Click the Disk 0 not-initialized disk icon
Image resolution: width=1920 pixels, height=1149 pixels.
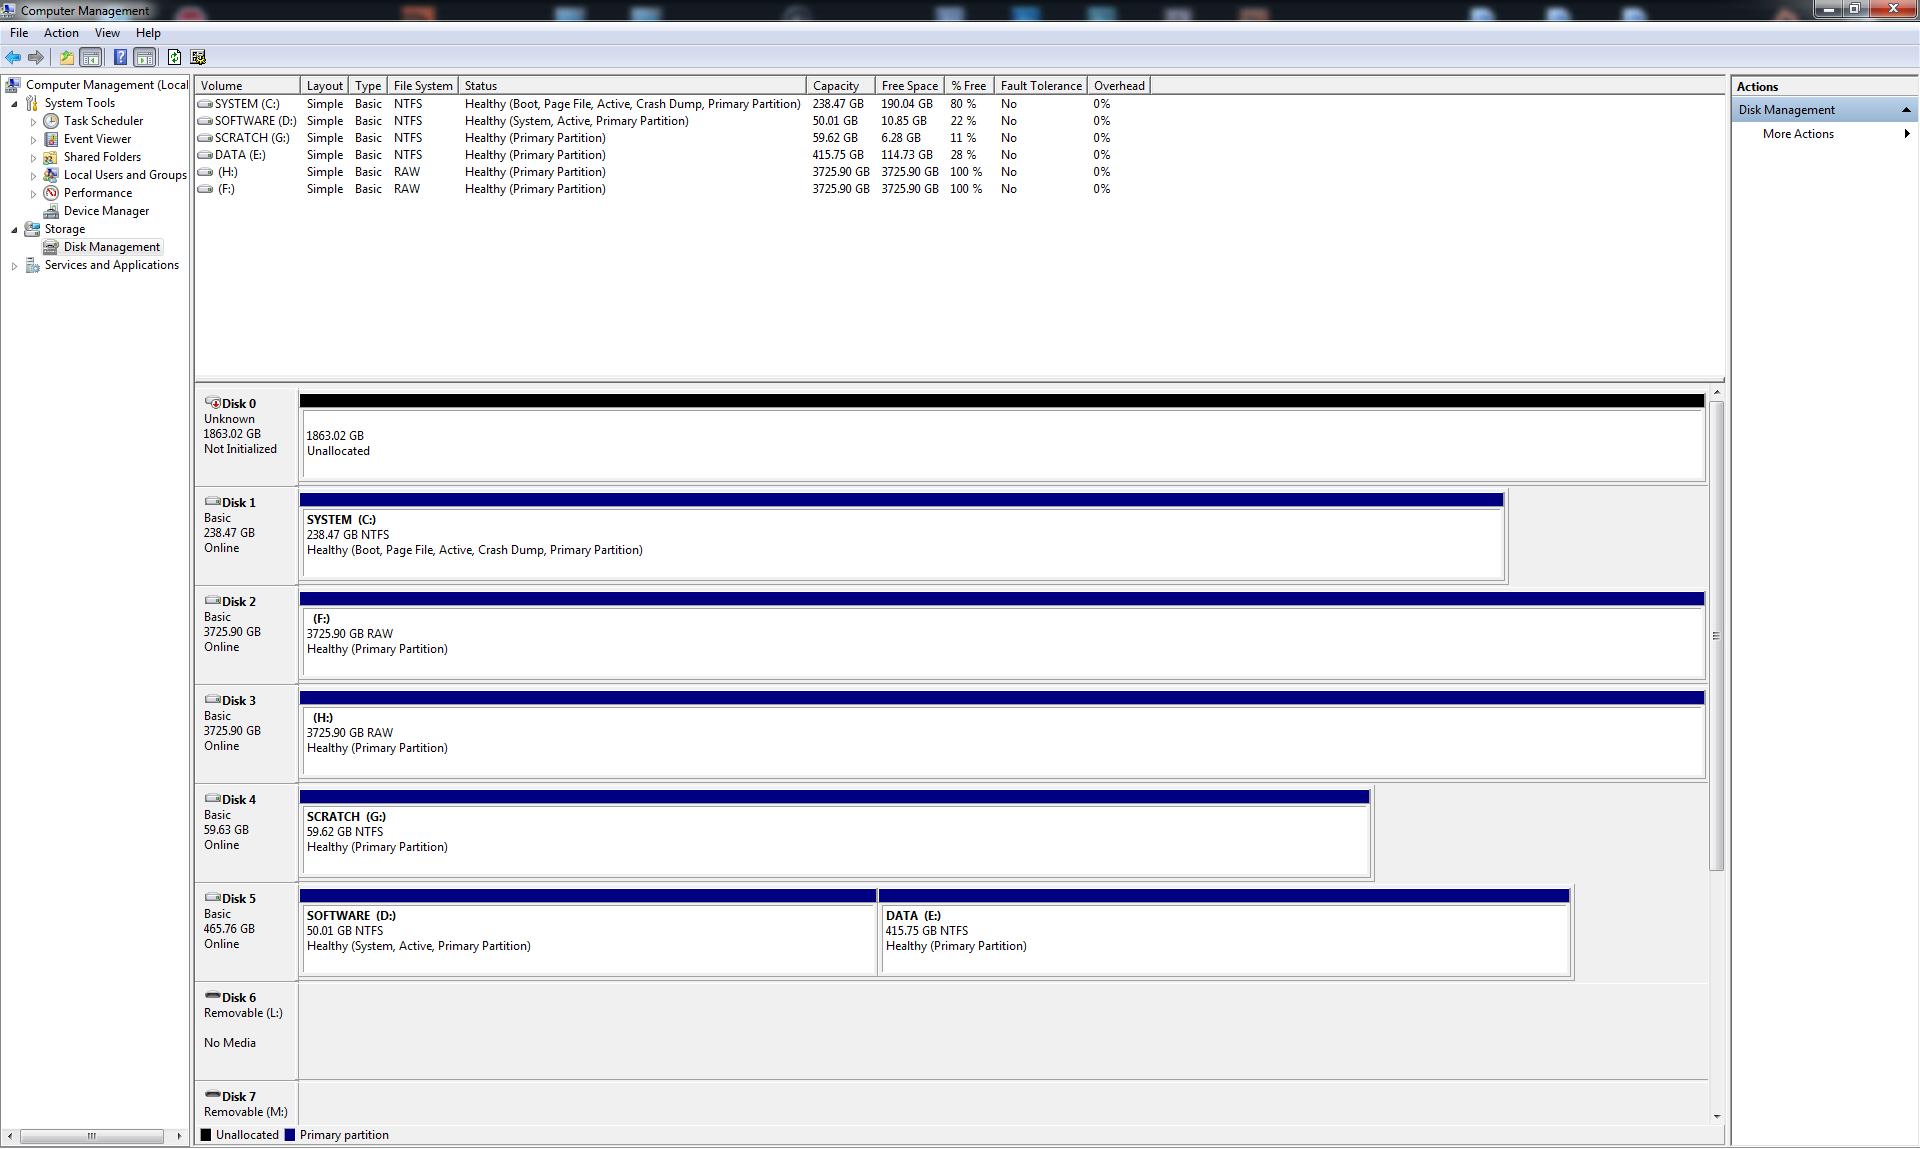pos(213,403)
